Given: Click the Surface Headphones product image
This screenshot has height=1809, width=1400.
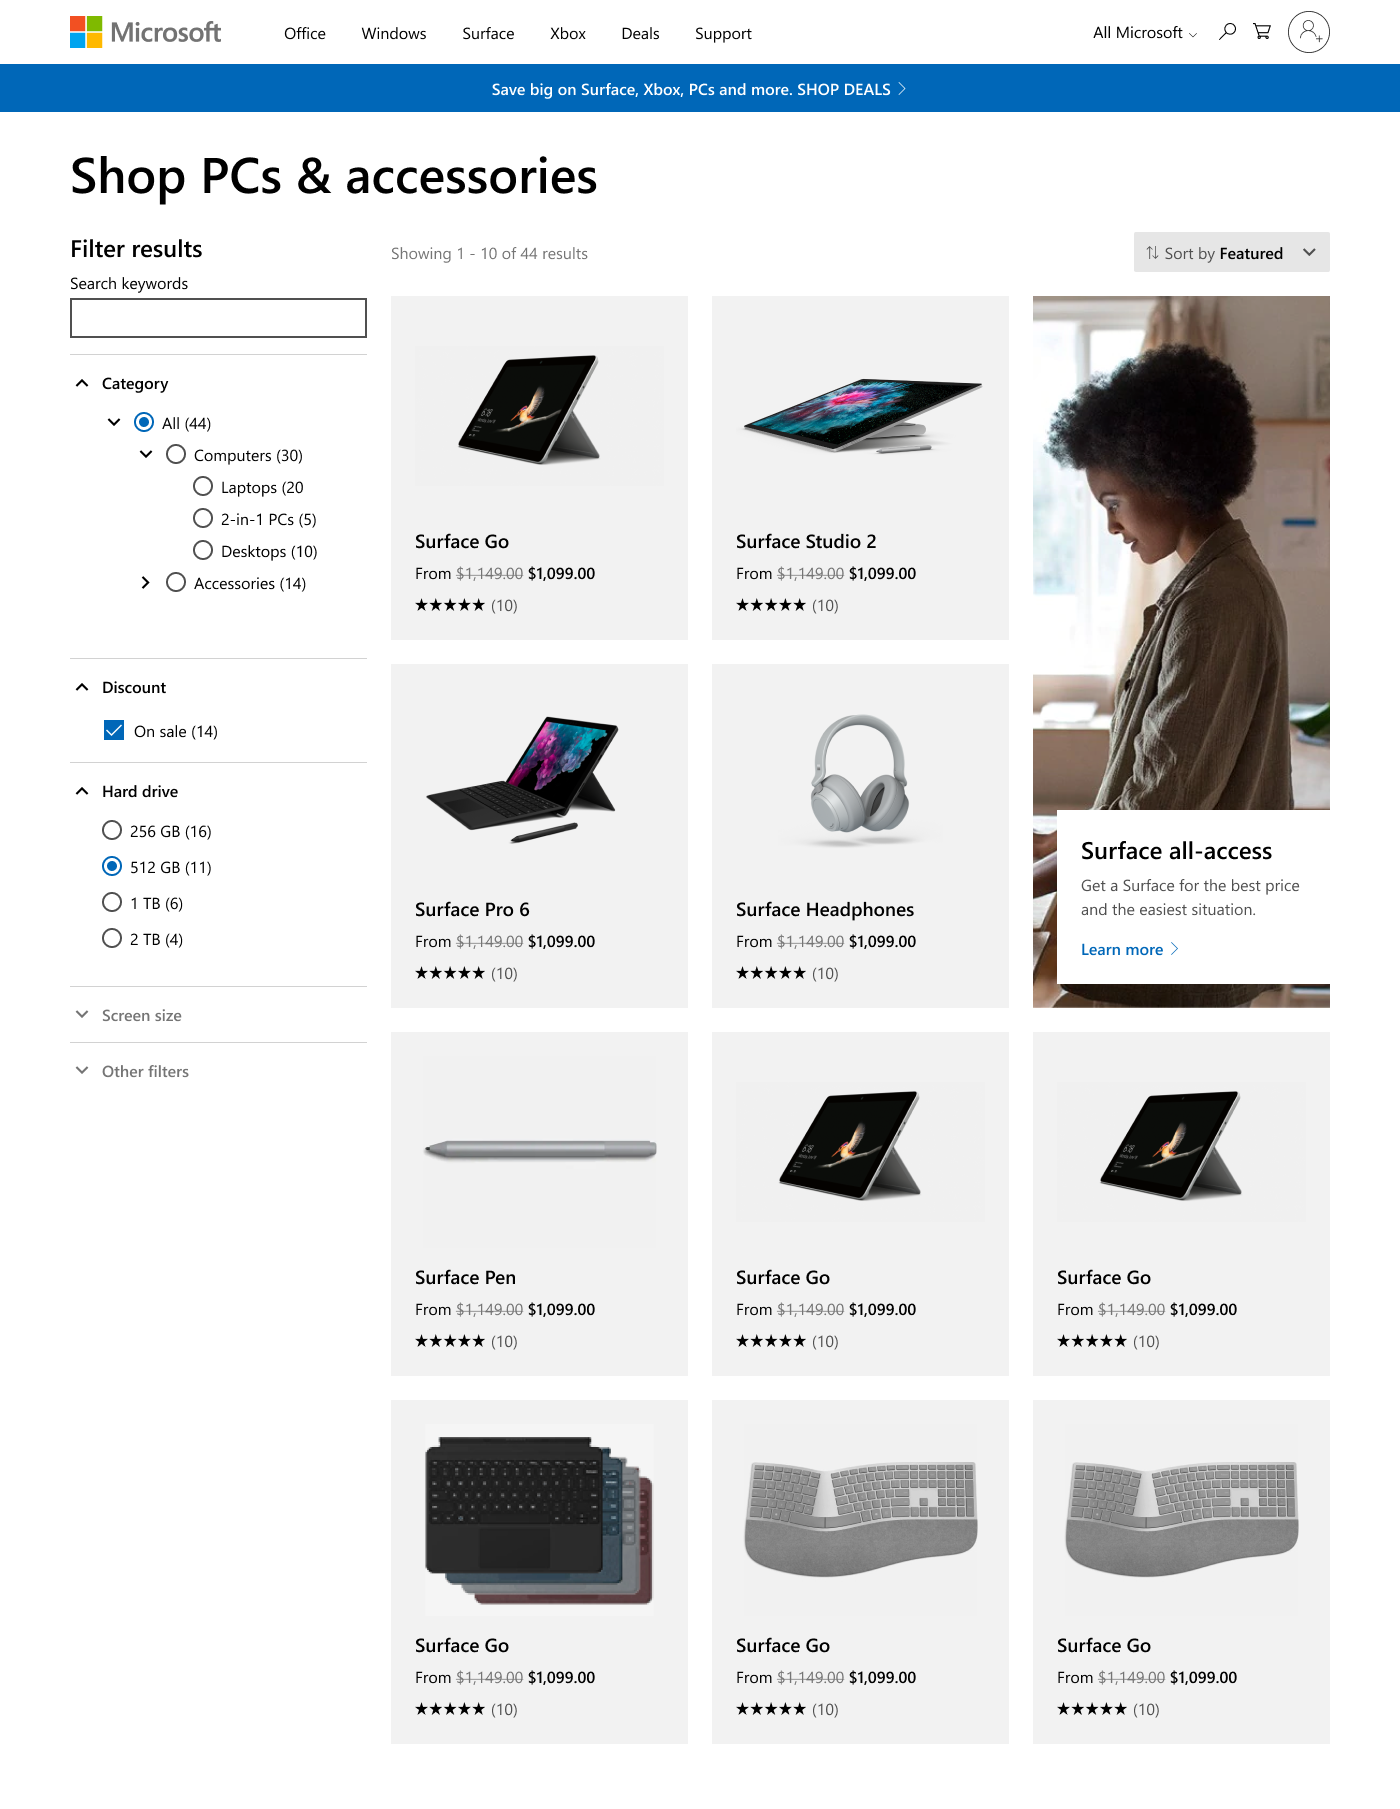Looking at the screenshot, I should click(860, 780).
